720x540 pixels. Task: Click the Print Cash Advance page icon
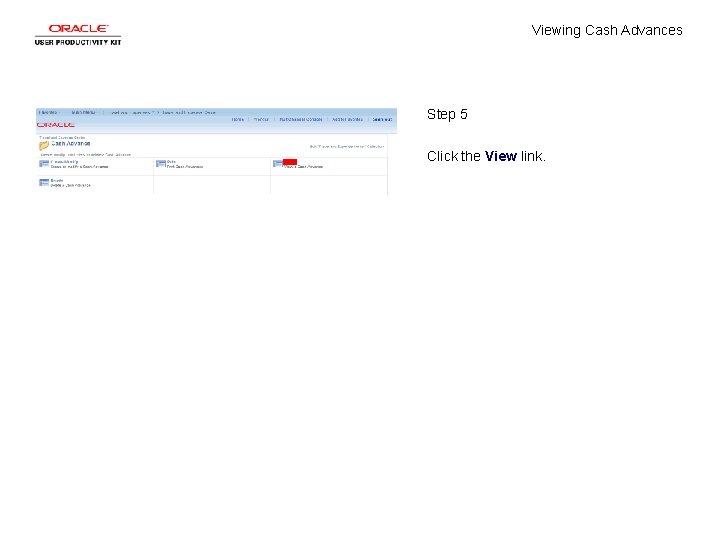click(x=161, y=164)
